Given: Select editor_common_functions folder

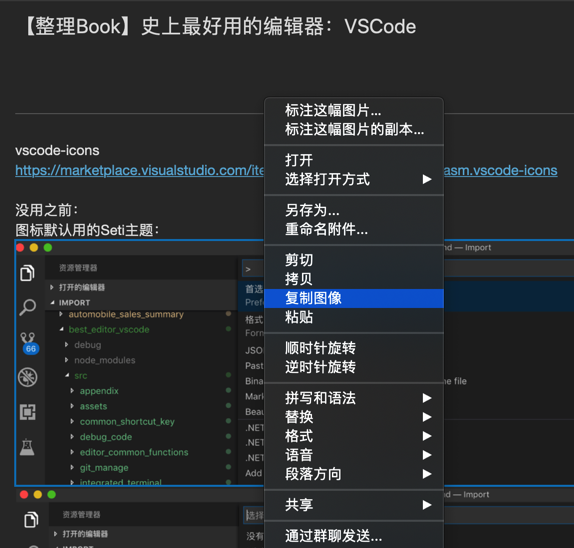Looking at the screenshot, I should [x=134, y=452].
